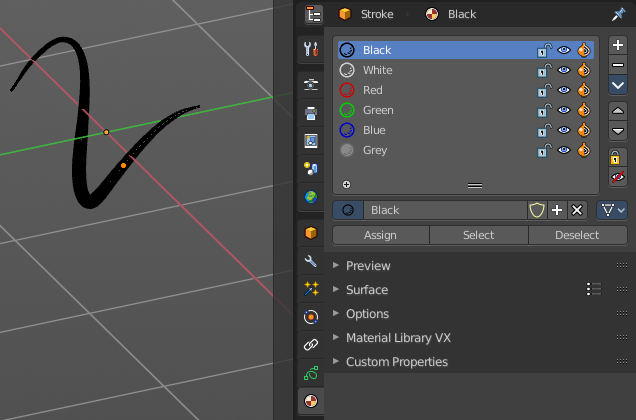Open the View Layer properties tab
The height and width of the screenshot is (420, 636).
[x=311, y=141]
